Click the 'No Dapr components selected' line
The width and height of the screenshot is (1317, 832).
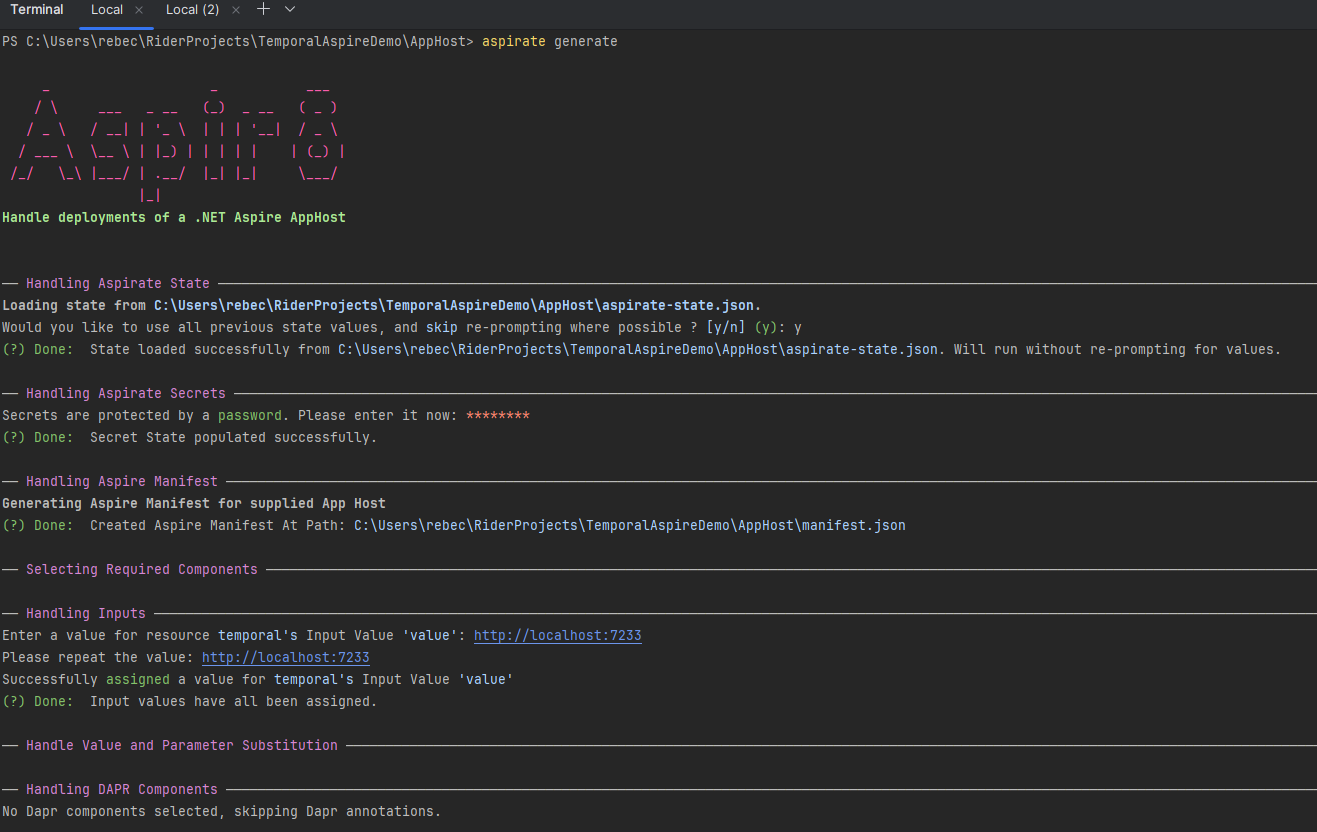(x=222, y=812)
